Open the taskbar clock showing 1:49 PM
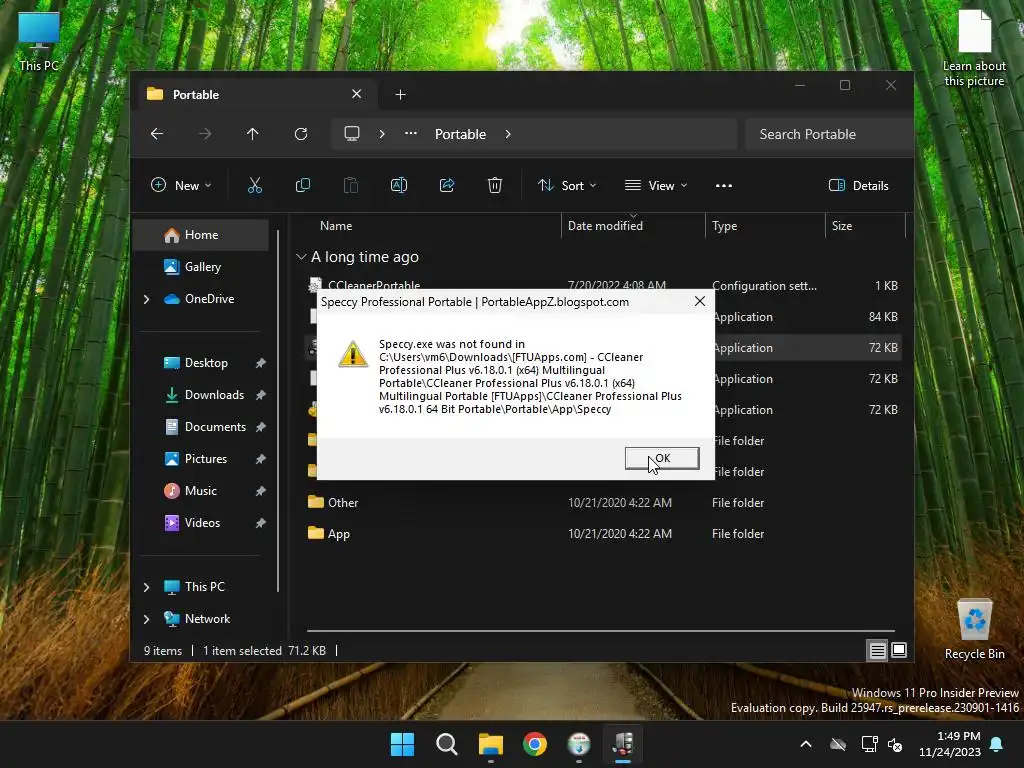 pyautogui.click(x=950, y=744)
